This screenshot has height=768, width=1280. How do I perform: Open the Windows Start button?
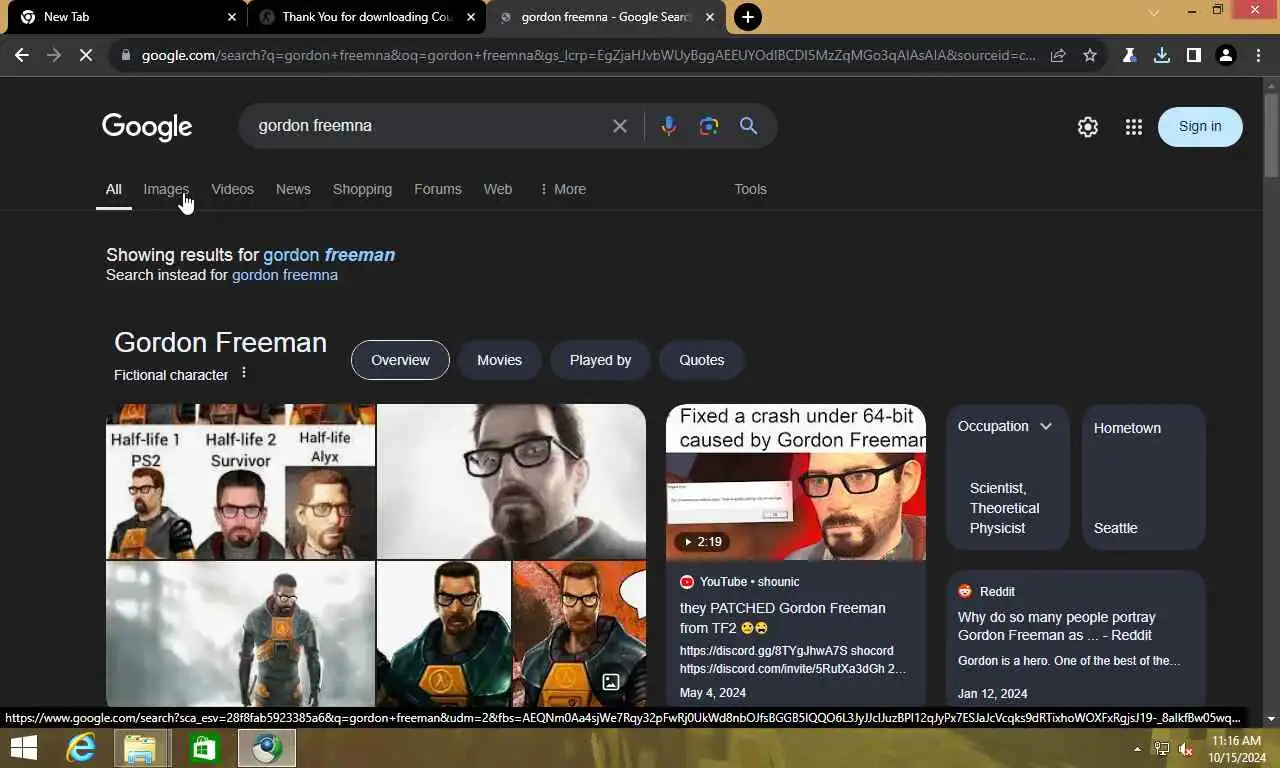pyautogui.click(x=23, y=748)
